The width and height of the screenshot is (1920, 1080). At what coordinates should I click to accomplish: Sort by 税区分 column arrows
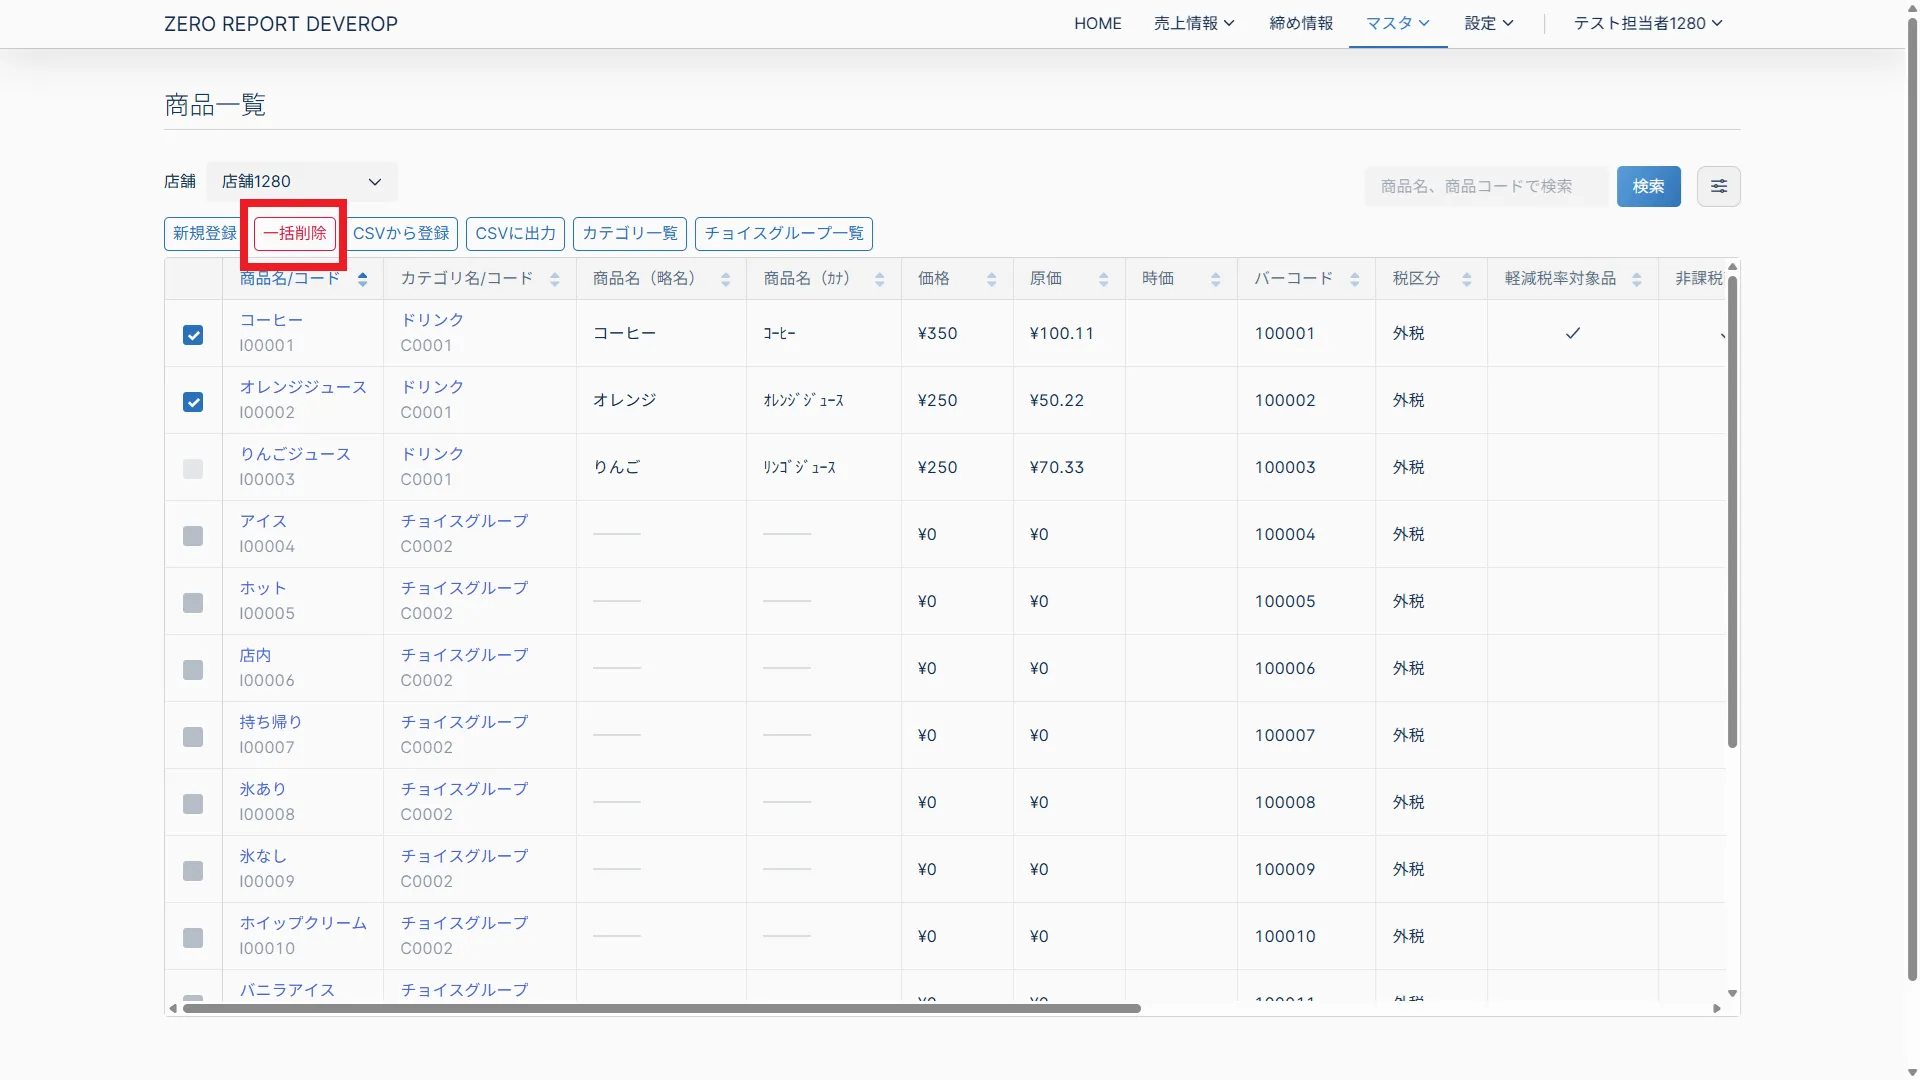(x=1466, y=279)
